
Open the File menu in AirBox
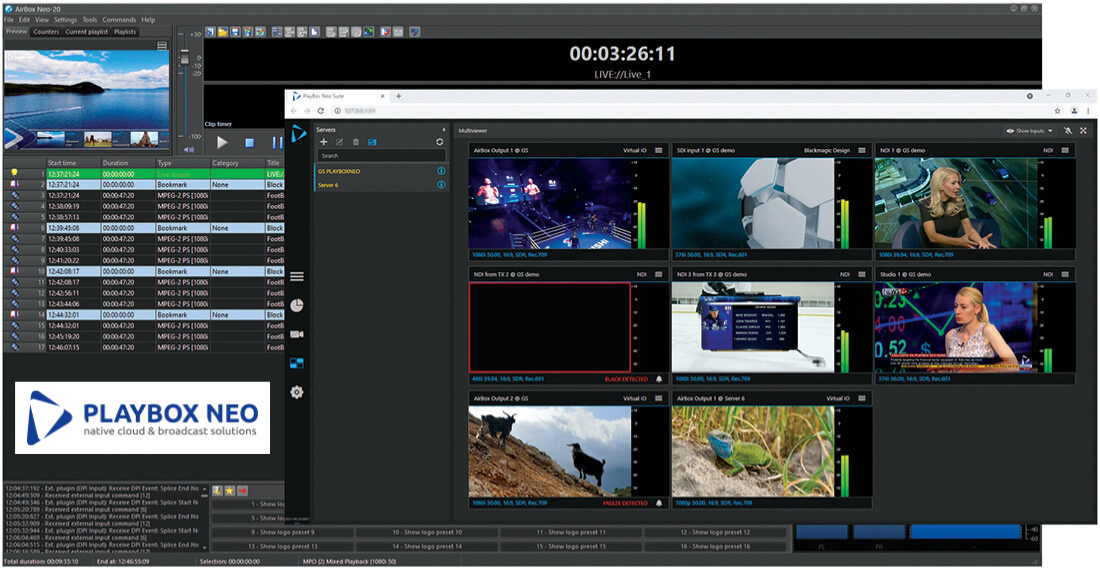[9, 20]
